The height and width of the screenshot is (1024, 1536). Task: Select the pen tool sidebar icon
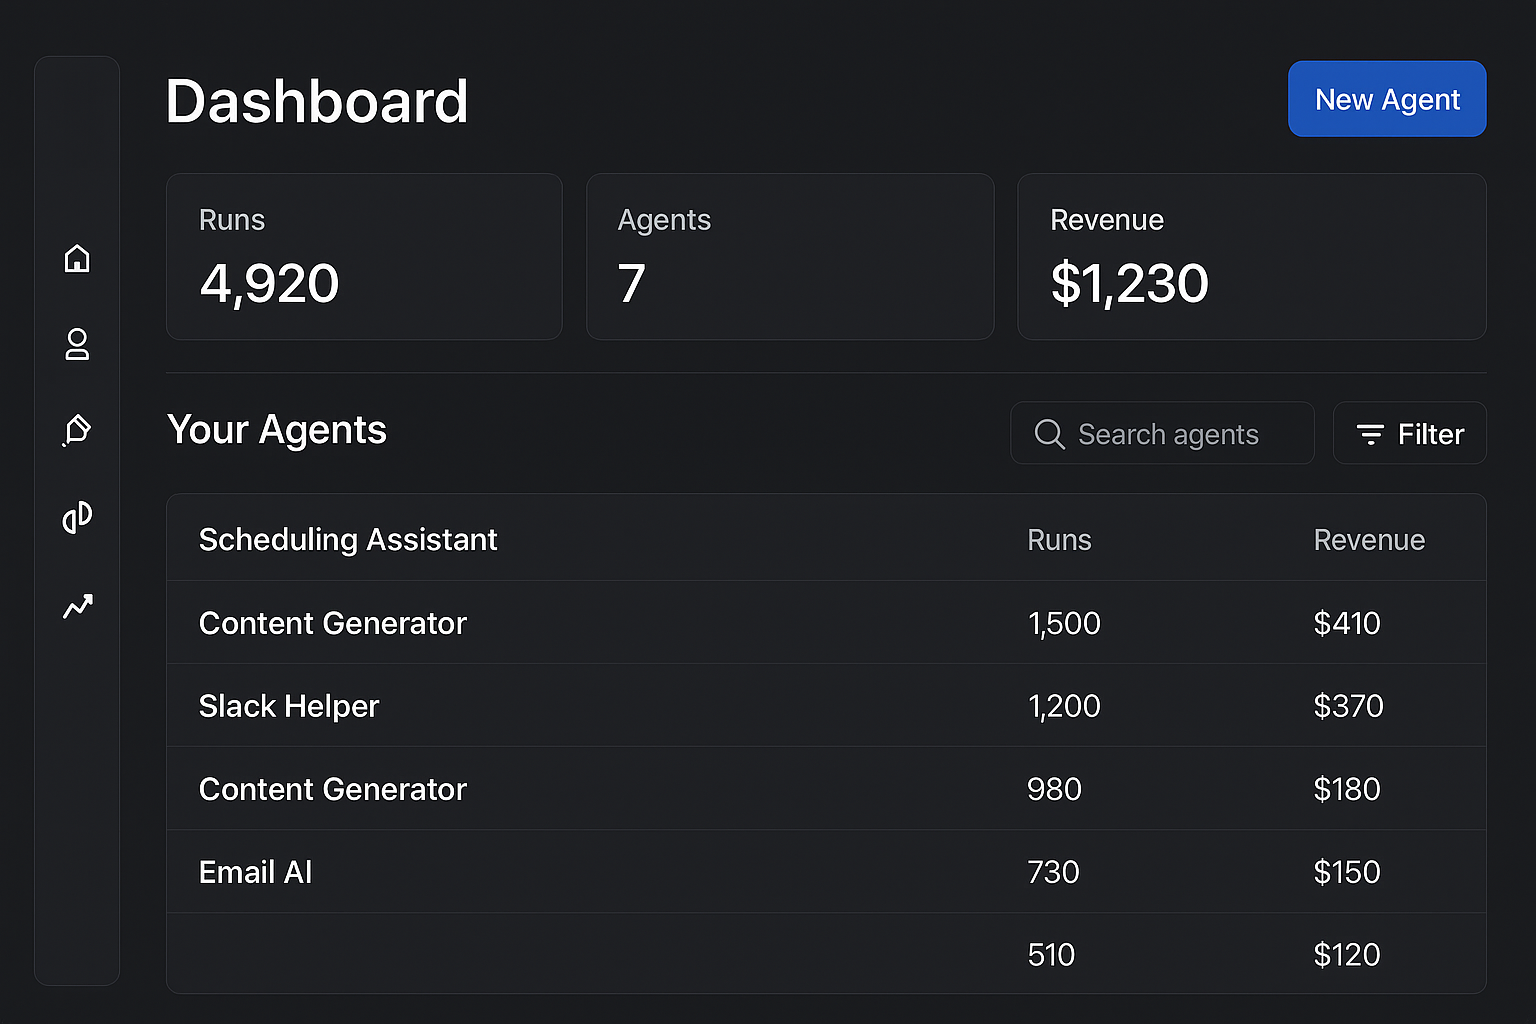(x=77, y=431)
